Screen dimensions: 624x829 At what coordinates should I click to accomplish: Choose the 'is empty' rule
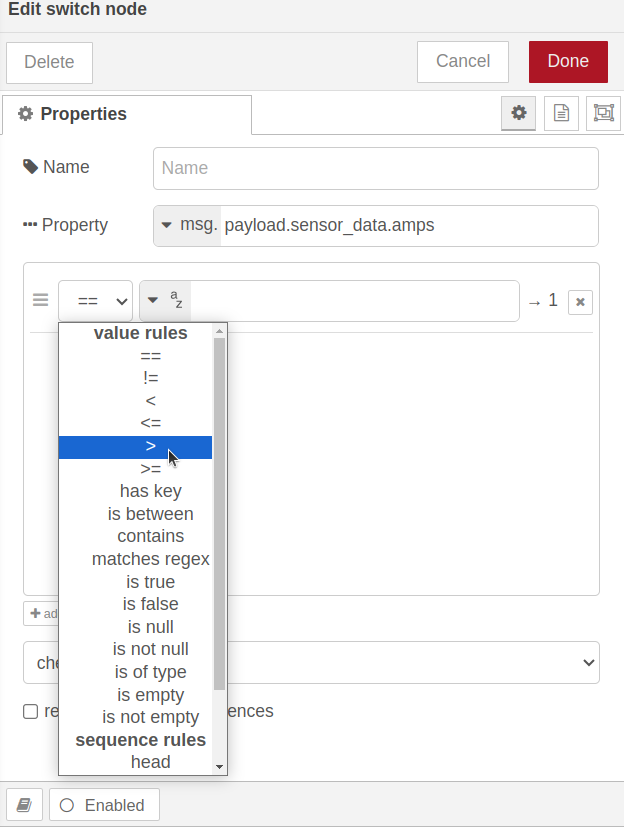point(135,694)
